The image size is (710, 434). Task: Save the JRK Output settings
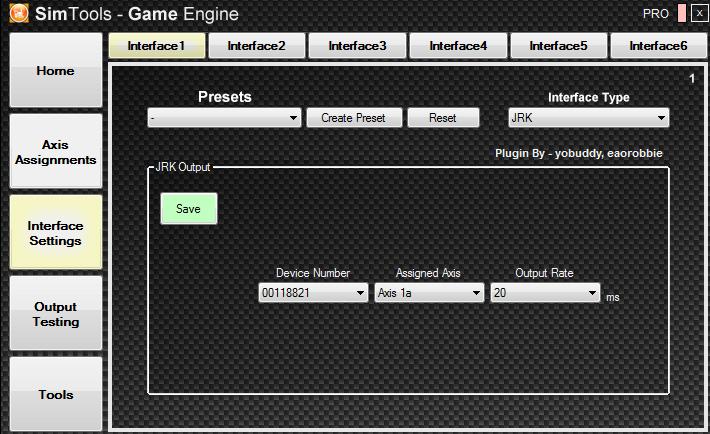coord(188,209)
